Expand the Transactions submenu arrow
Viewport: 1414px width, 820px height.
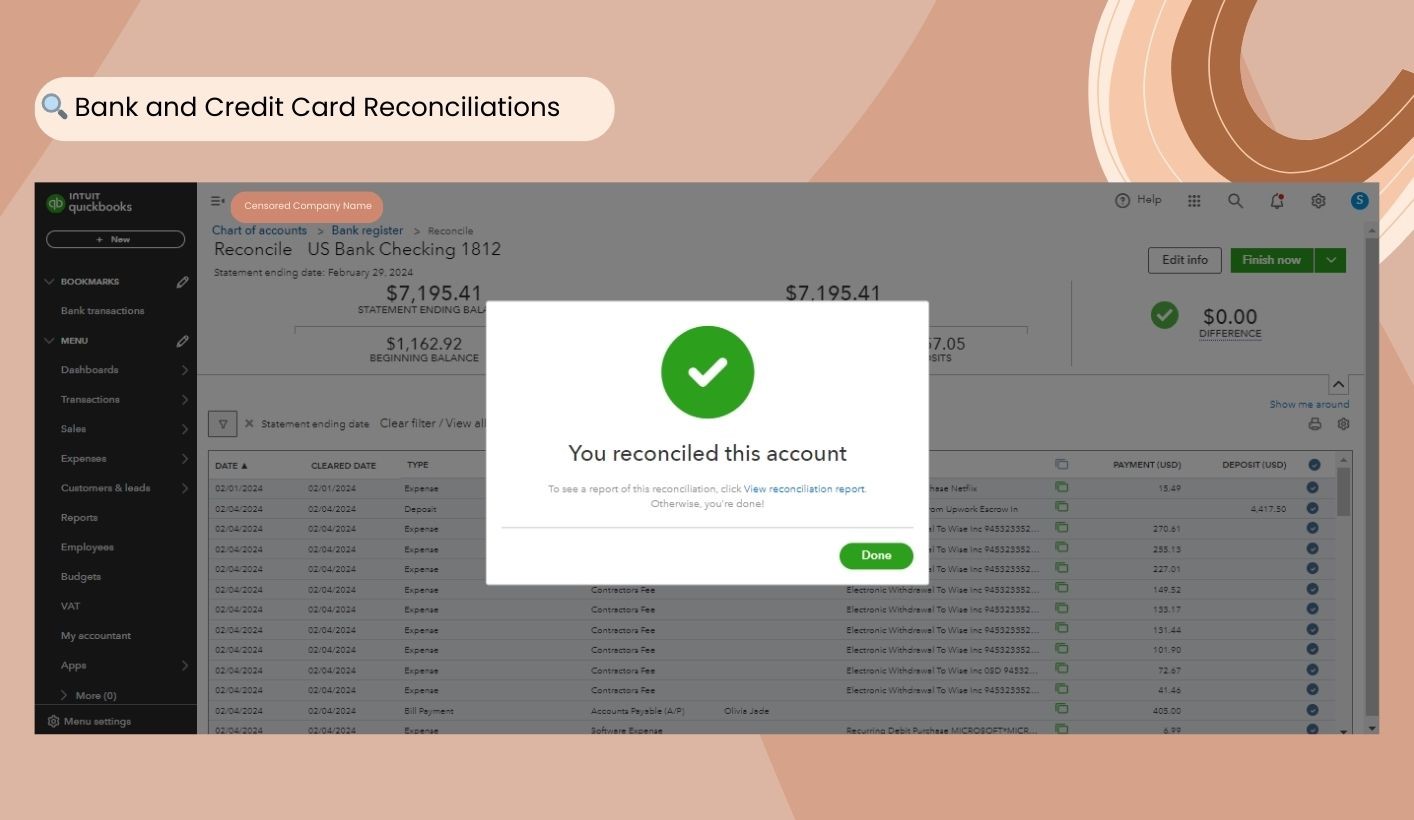coord(185,400)
